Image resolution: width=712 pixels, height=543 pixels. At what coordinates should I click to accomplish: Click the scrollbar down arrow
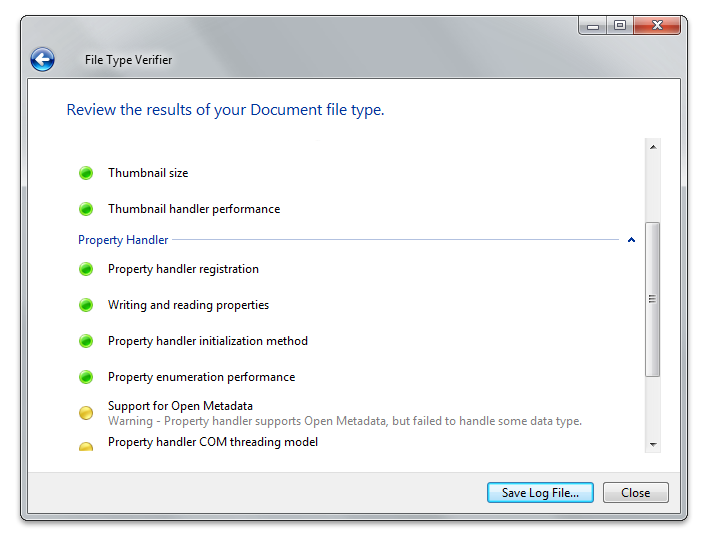pyautogui.click(x=653, y=444)
